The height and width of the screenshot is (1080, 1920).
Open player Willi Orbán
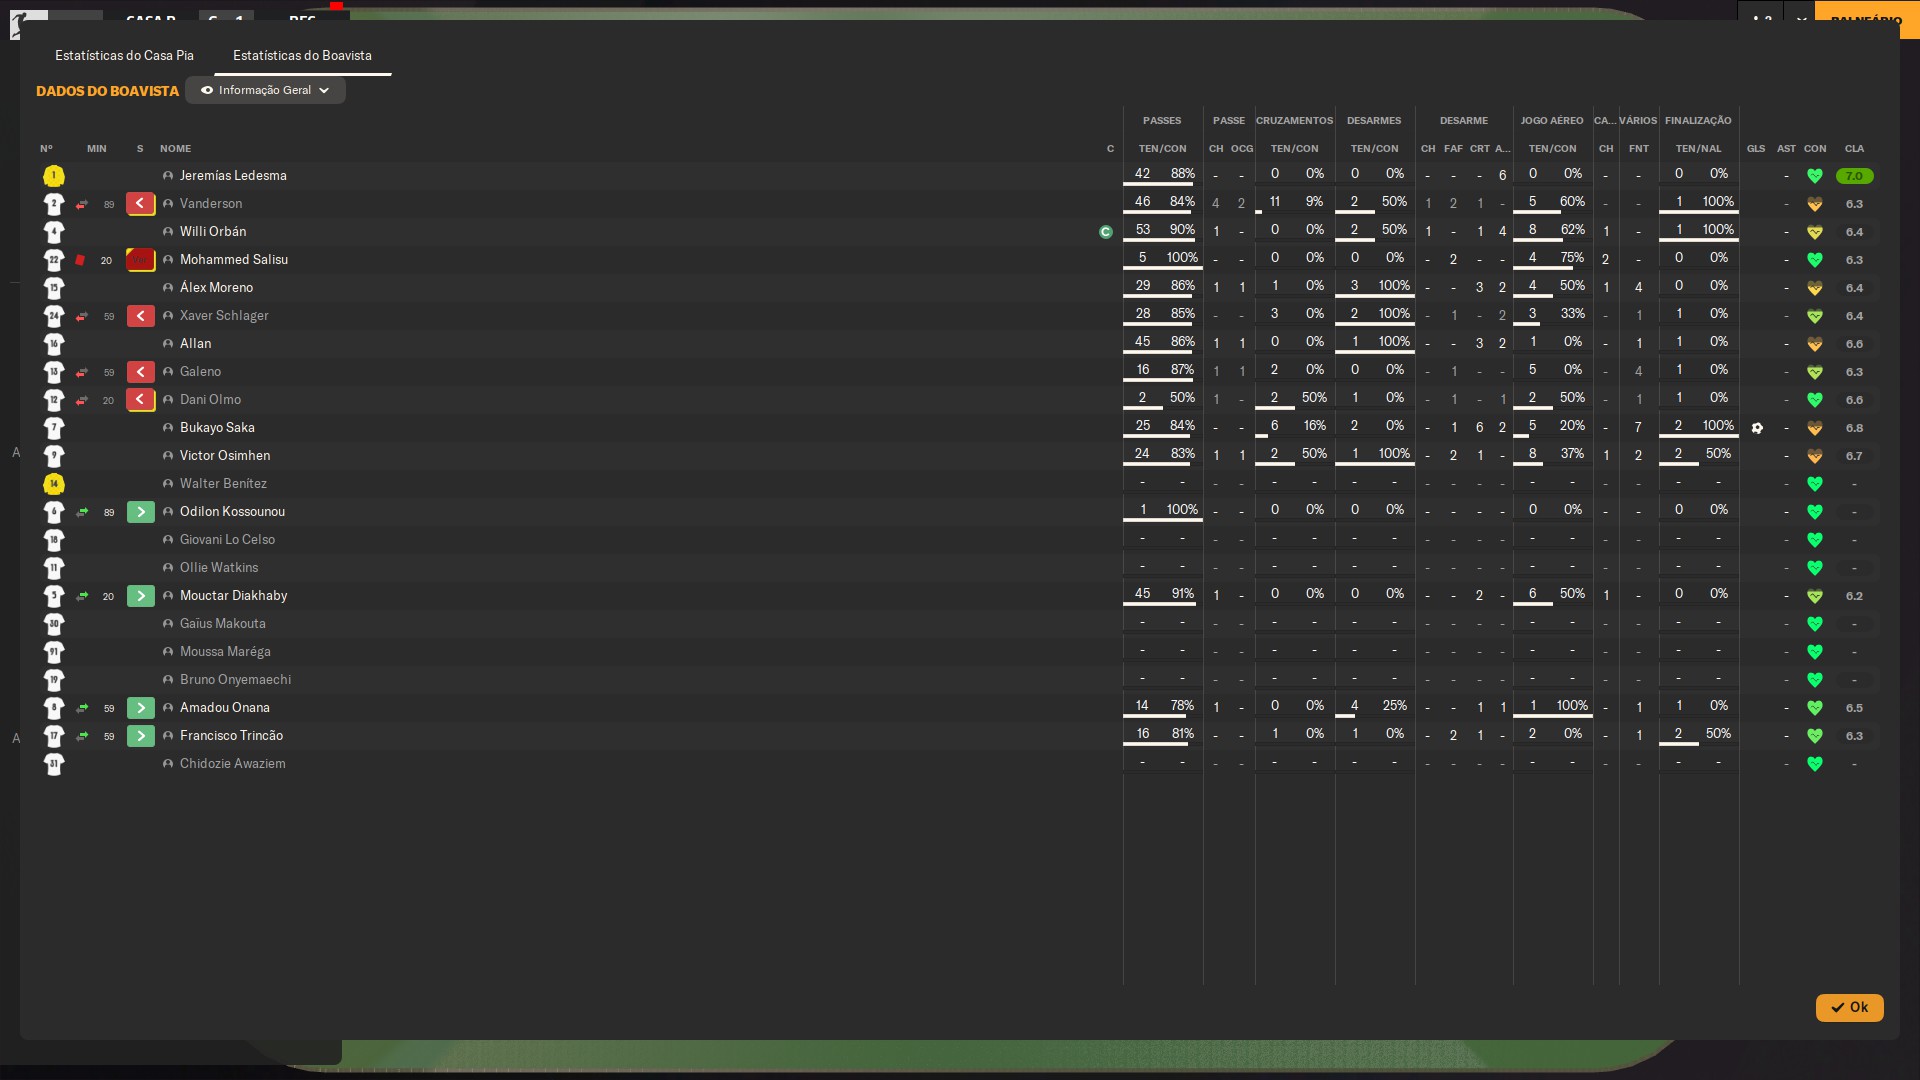213,232
